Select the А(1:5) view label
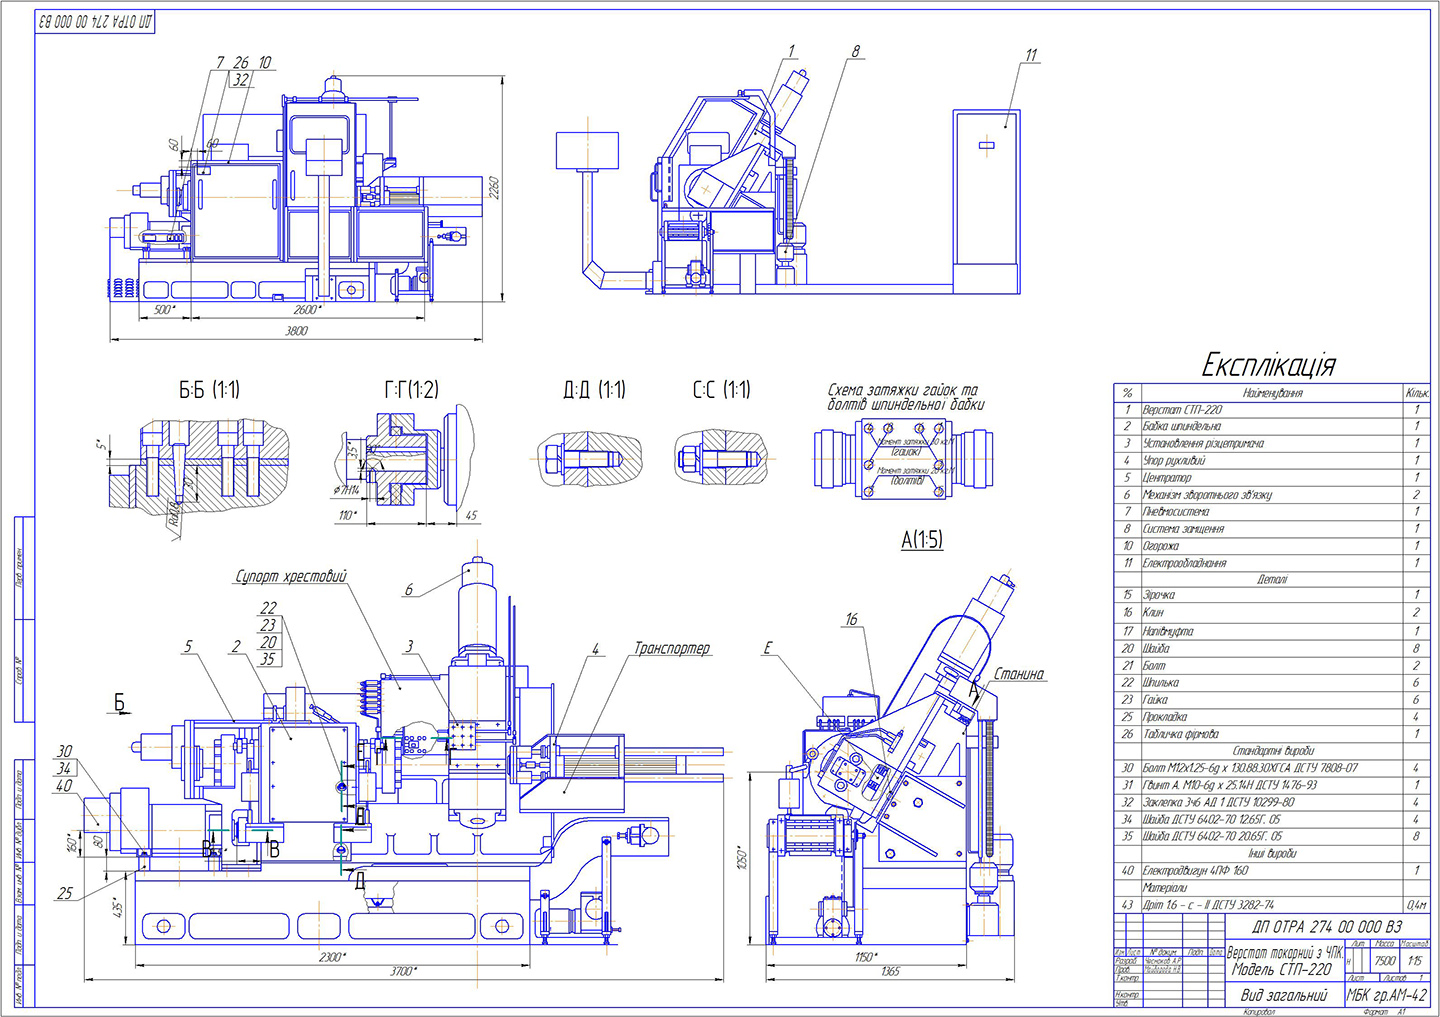 click(921, 540)
